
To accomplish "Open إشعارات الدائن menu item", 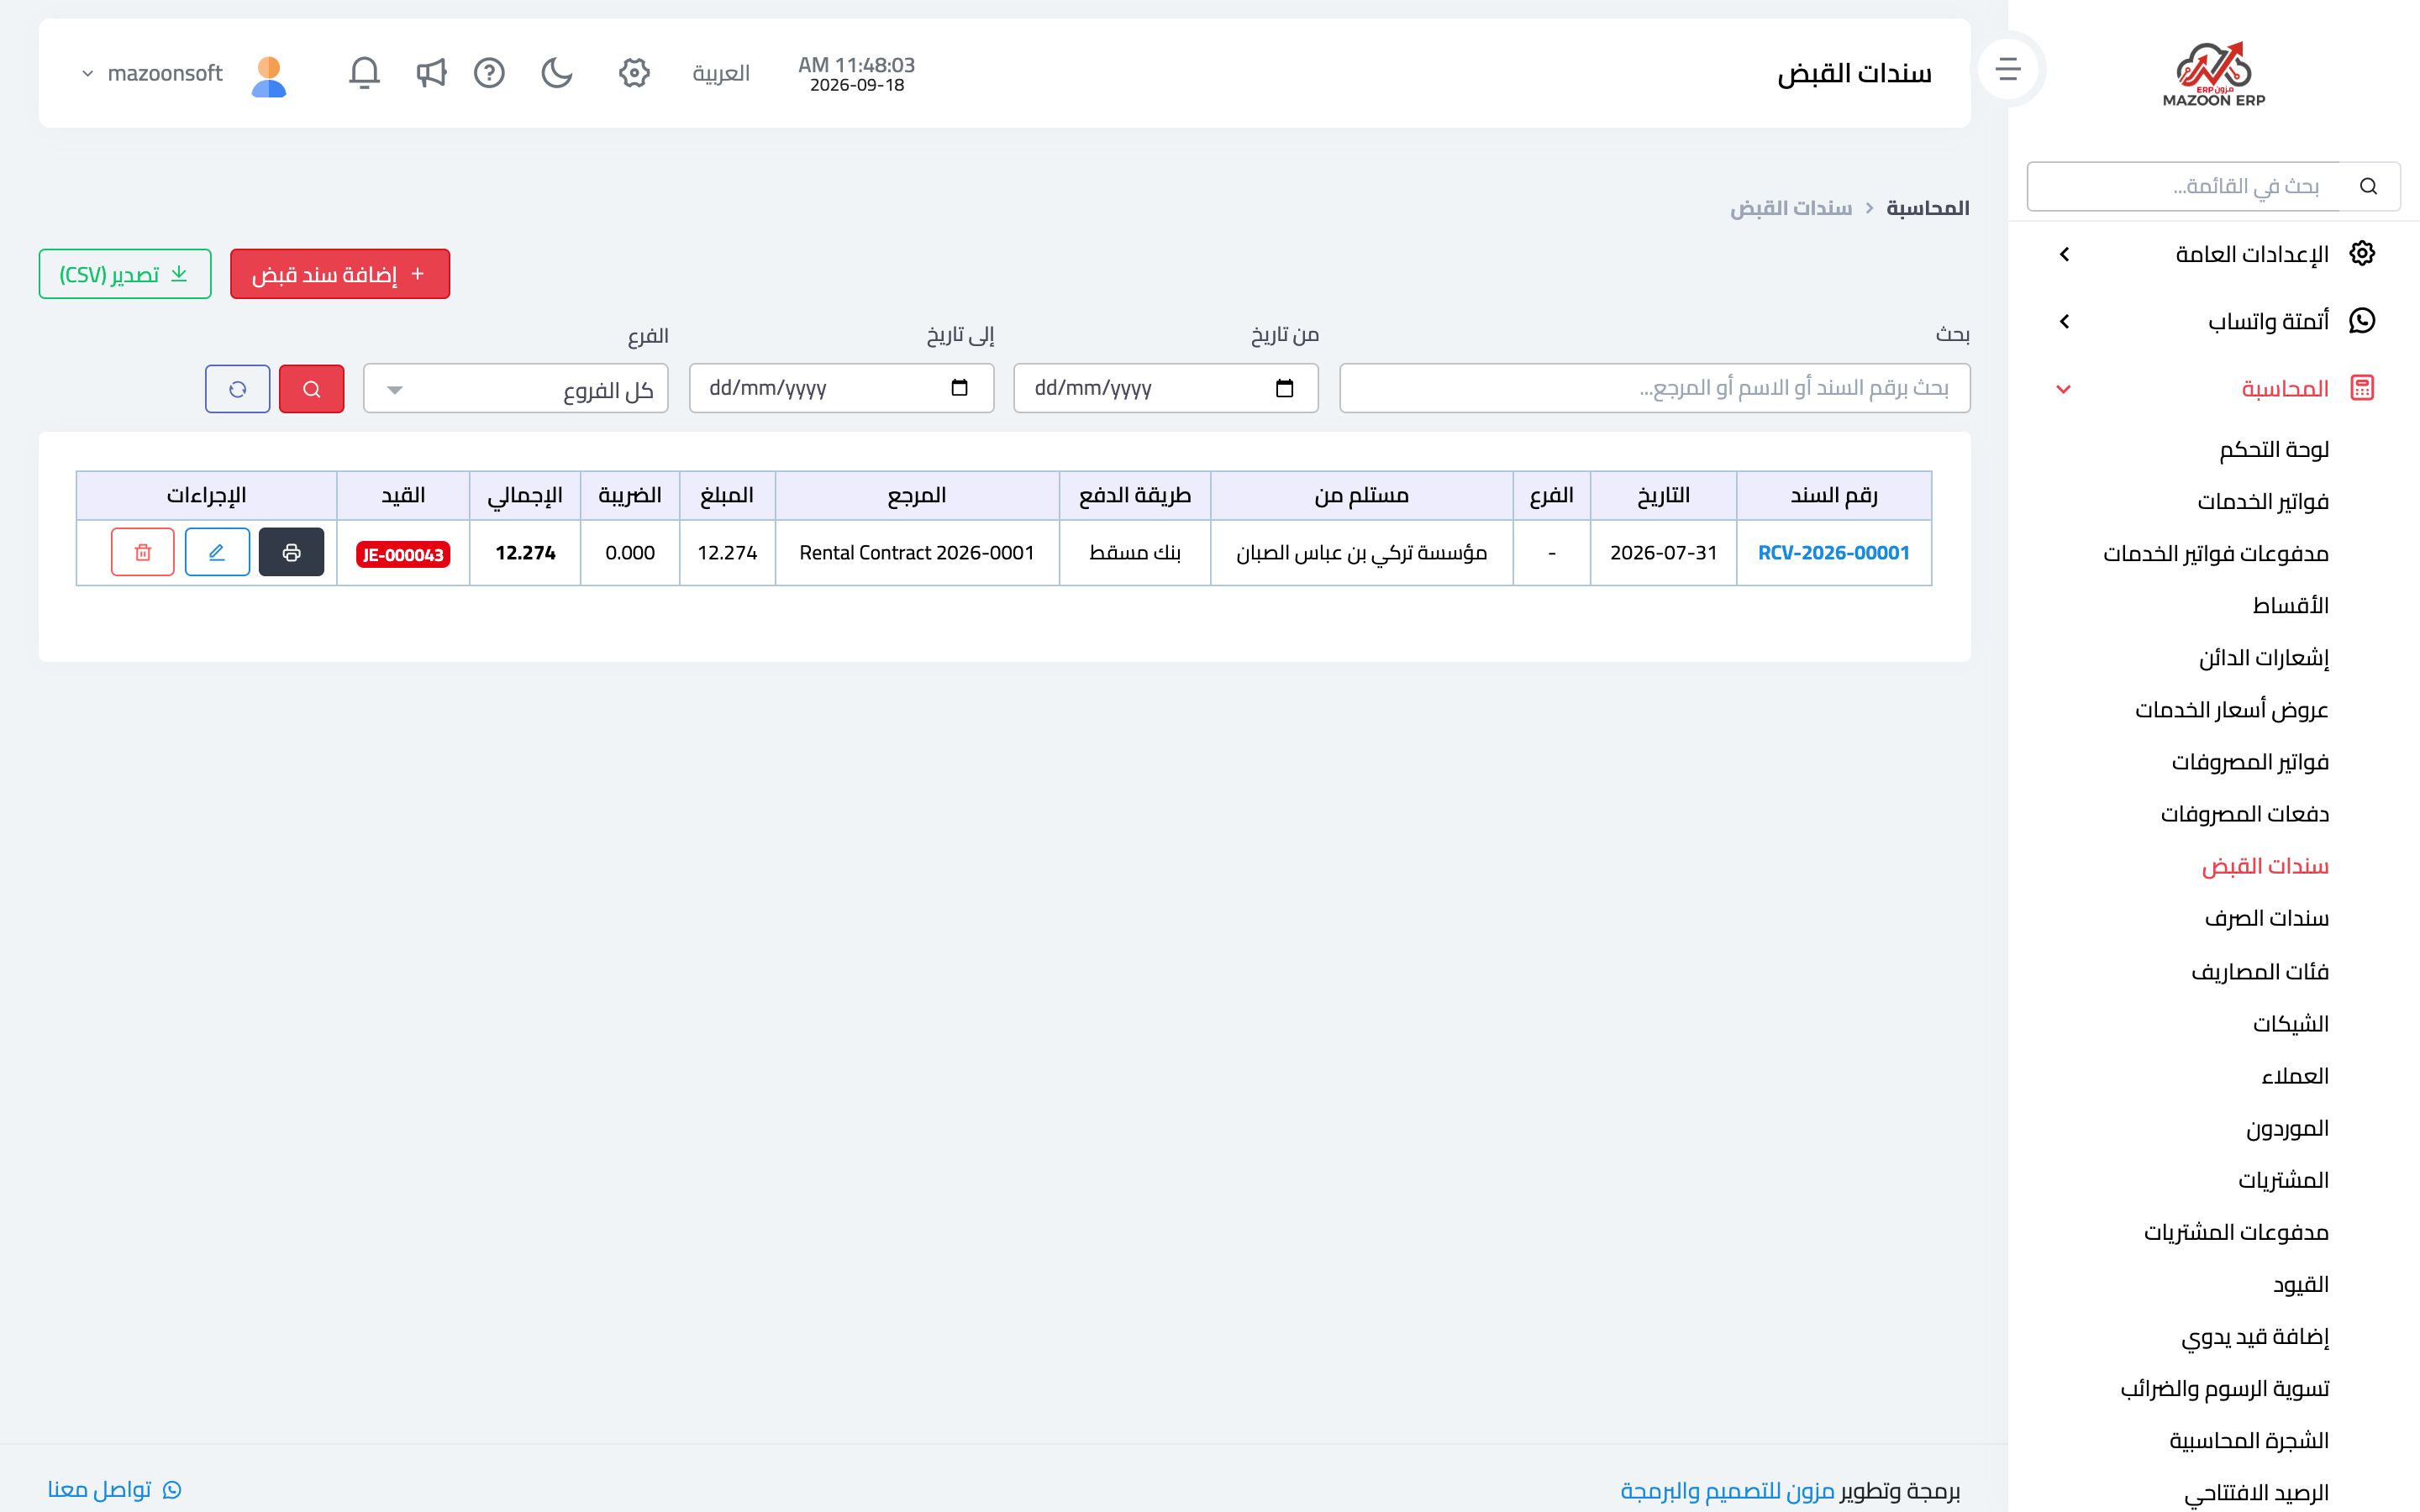I will click(2264, 657).
